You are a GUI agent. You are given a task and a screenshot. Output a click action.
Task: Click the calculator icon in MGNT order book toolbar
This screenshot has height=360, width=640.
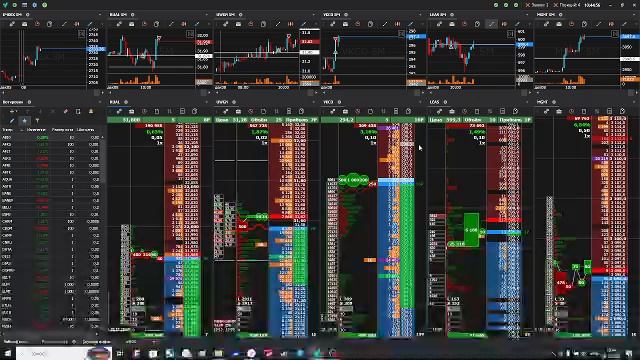(609, 111)
